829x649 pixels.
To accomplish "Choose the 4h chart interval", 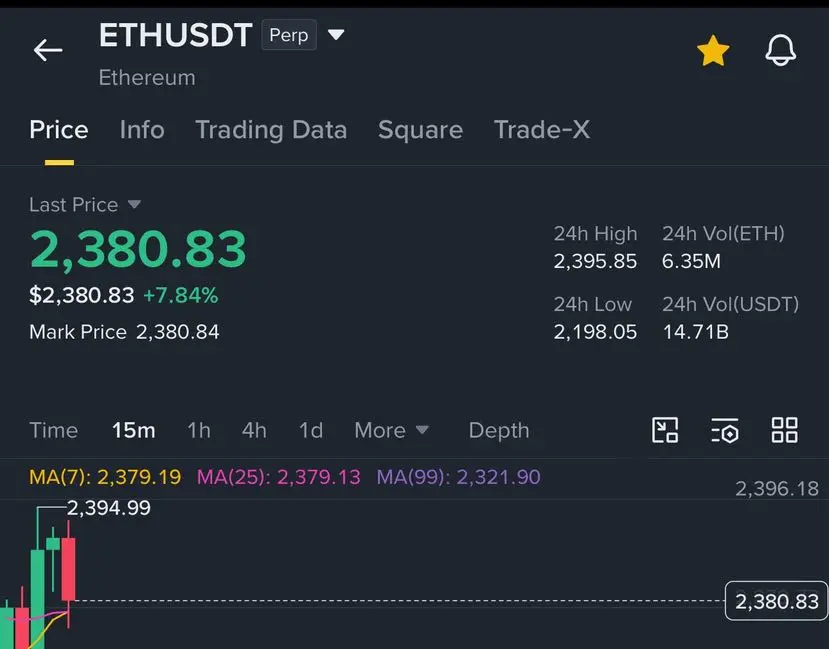I will (x=254, y=430).
